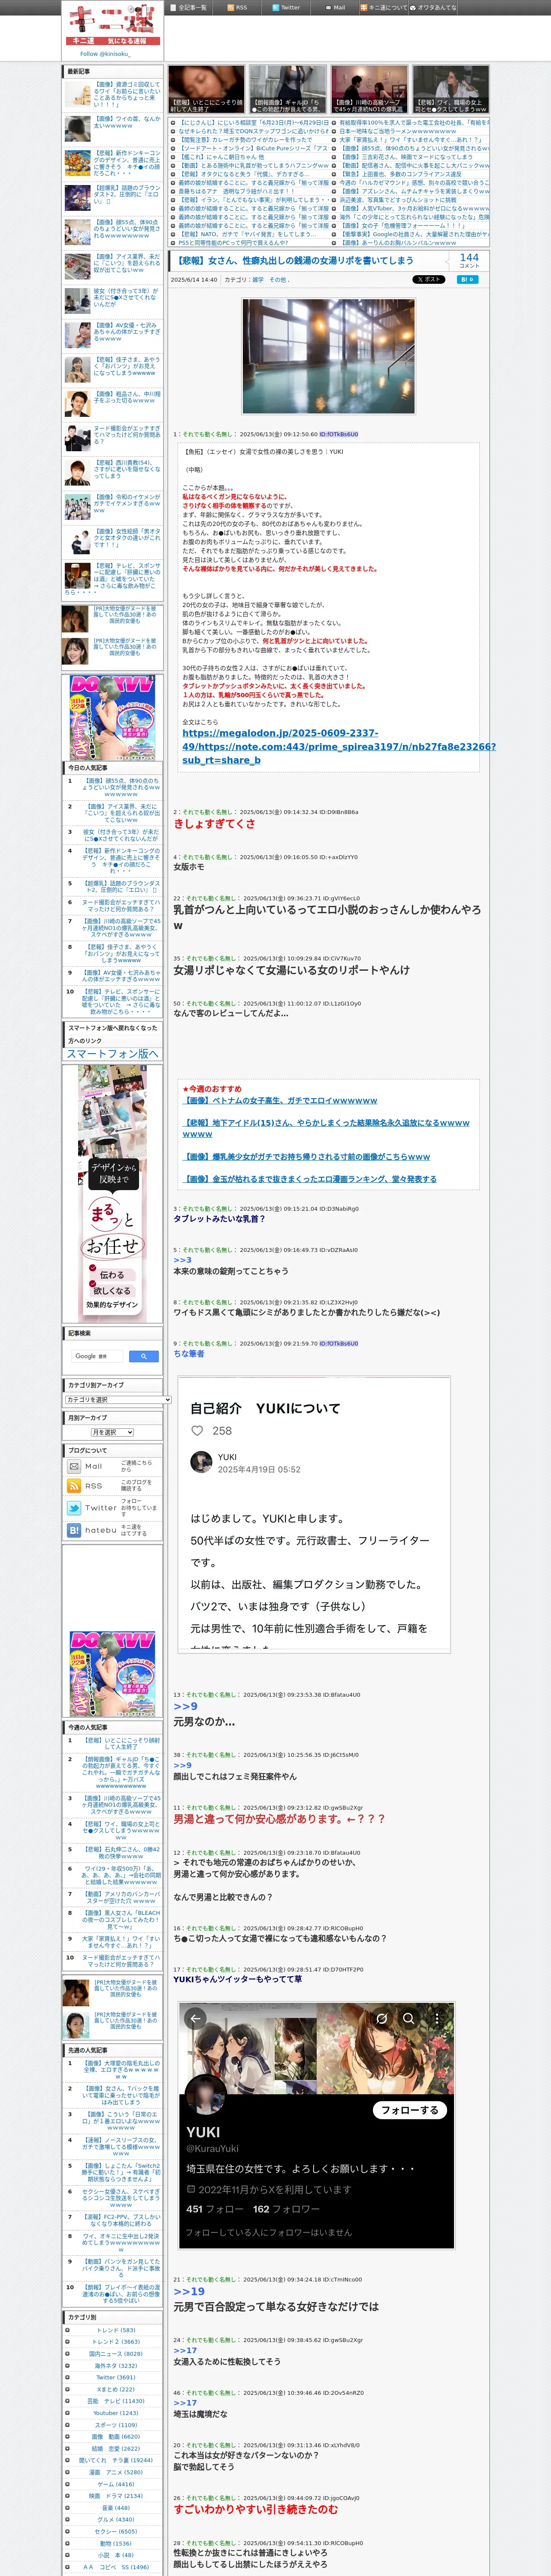
Task: Open sidebar category 国内ニュース (8028)
Action: coord(116,2354)
